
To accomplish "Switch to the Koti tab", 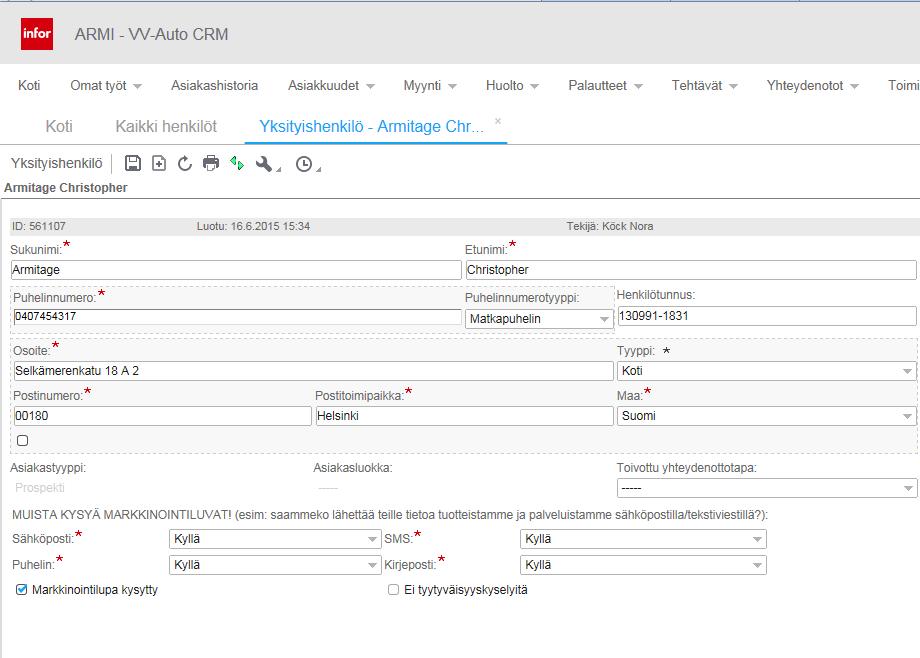I will (x=59, y=127).
